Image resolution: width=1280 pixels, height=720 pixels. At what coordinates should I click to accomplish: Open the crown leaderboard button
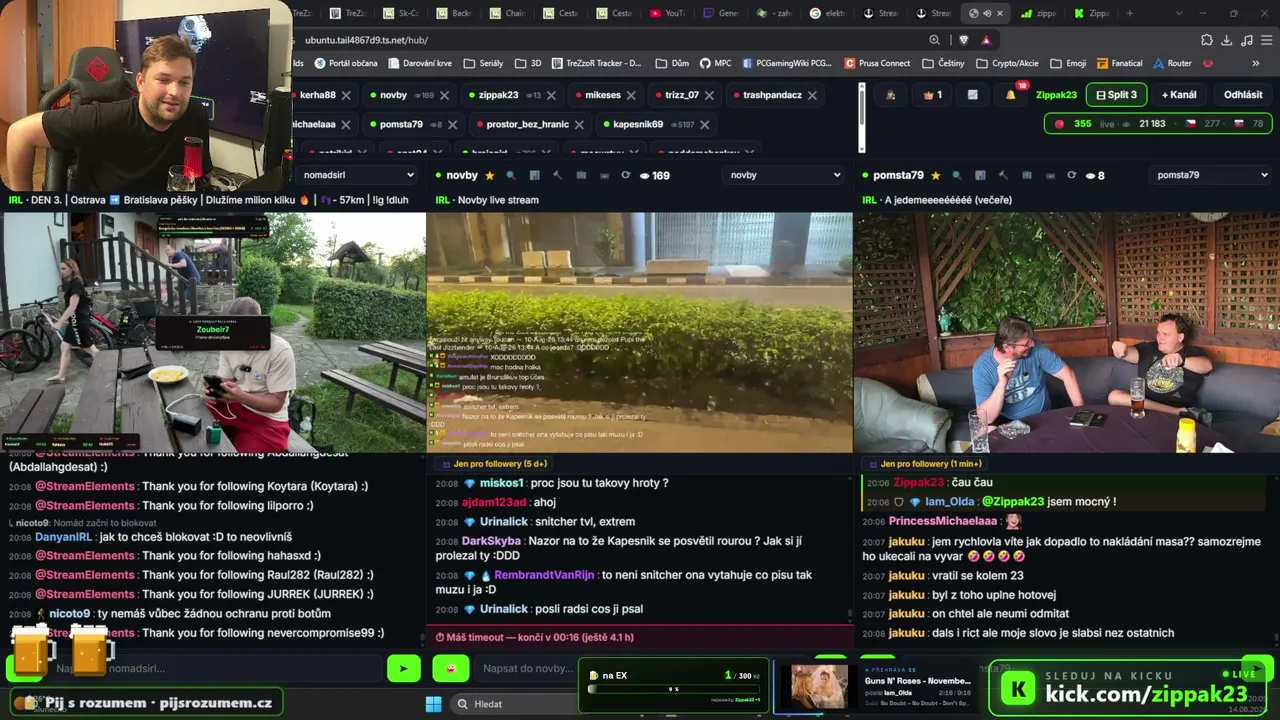click(x=932, y=95)
